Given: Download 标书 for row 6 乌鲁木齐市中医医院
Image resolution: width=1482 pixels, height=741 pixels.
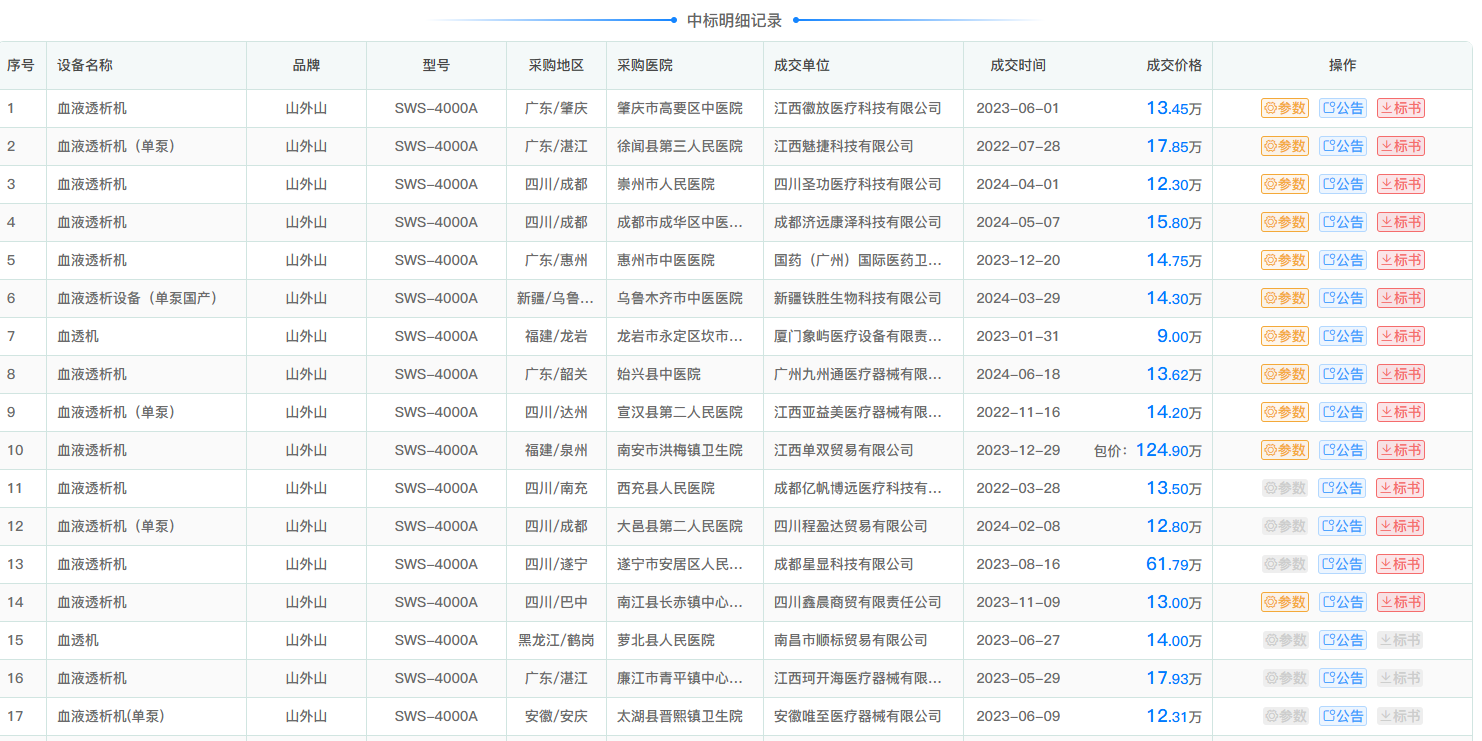Looking at the screenshot, I should [1401, 298].
